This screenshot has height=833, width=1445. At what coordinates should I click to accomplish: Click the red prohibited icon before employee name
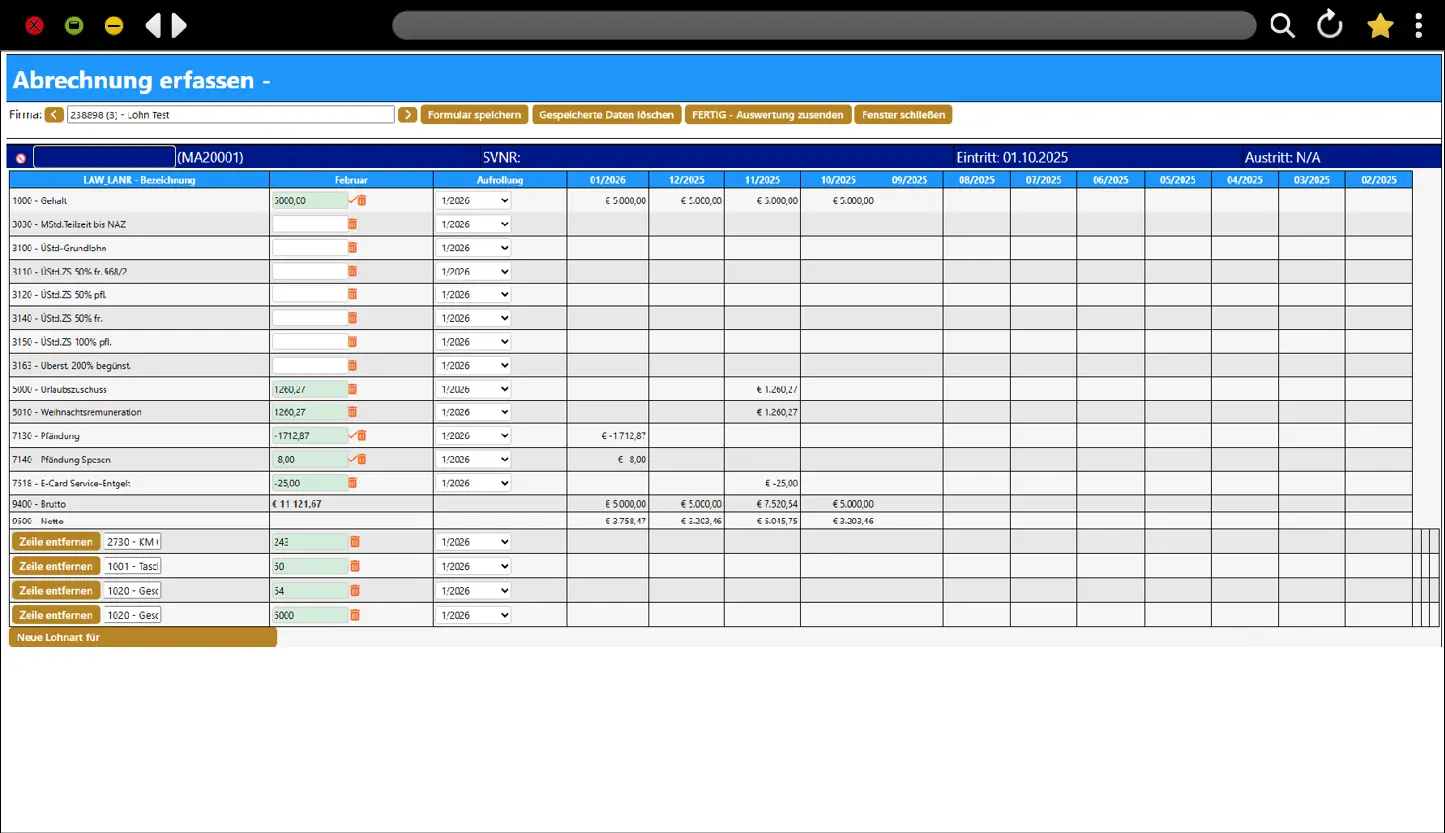click(x=21, y=158)
